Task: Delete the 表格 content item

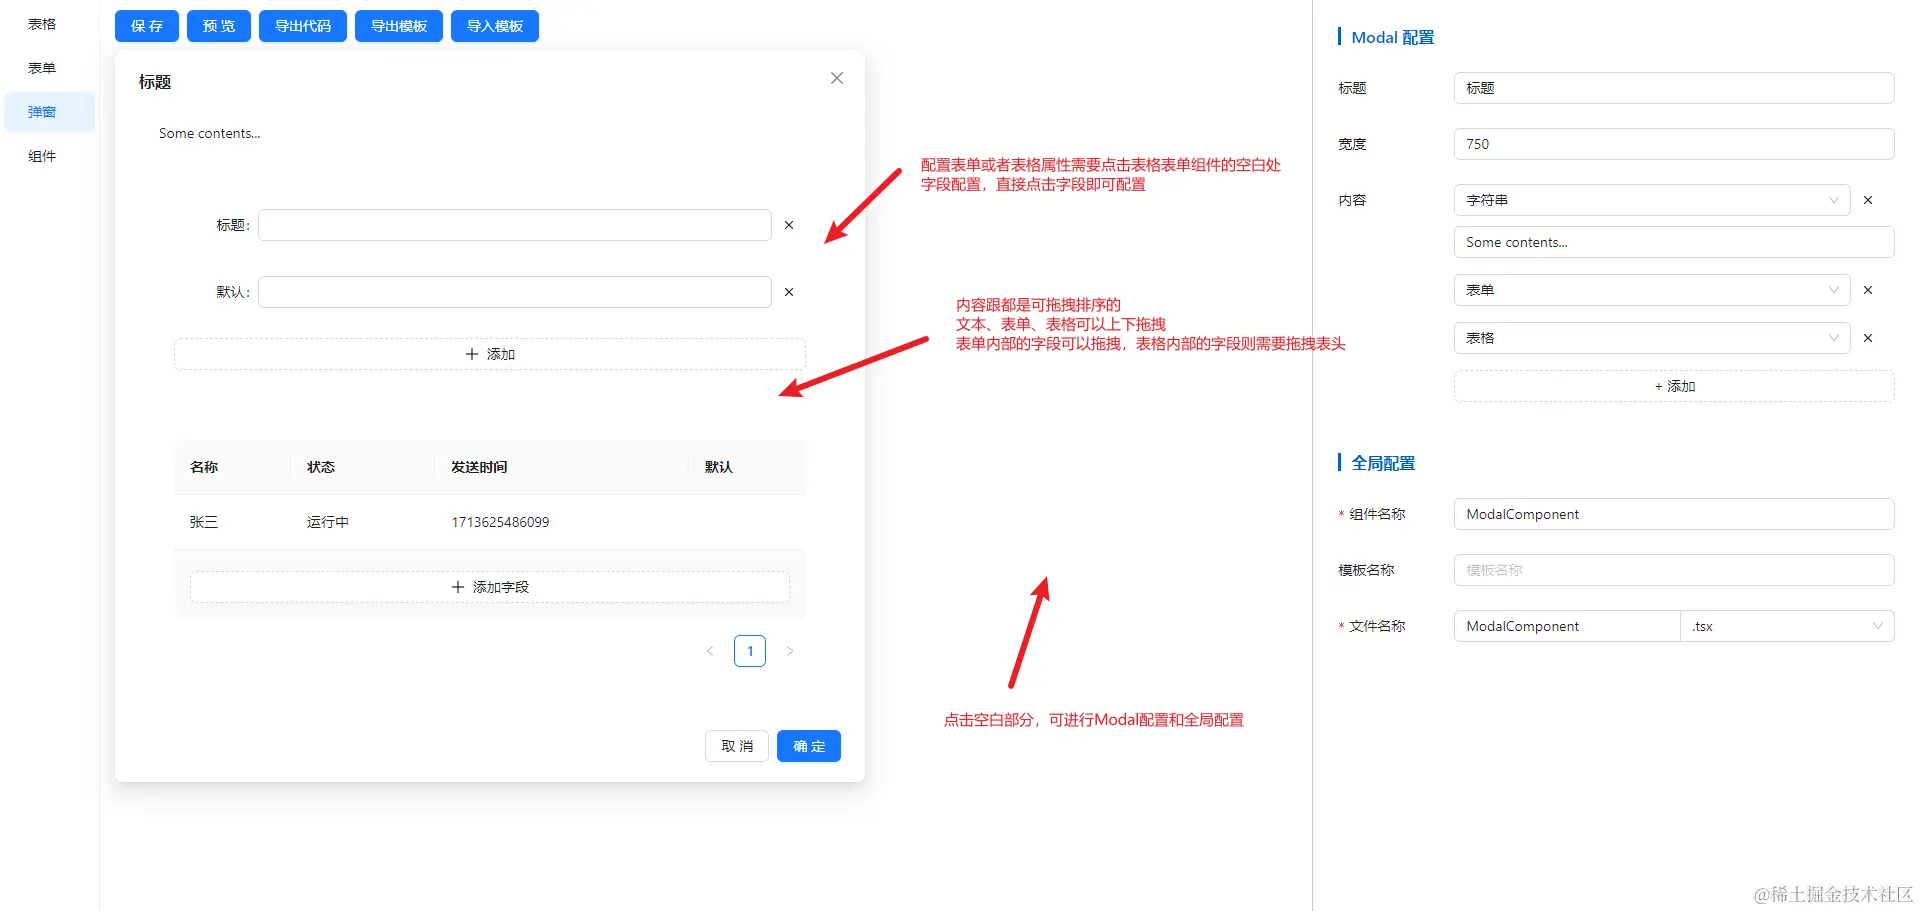Action: point(1868,338)
